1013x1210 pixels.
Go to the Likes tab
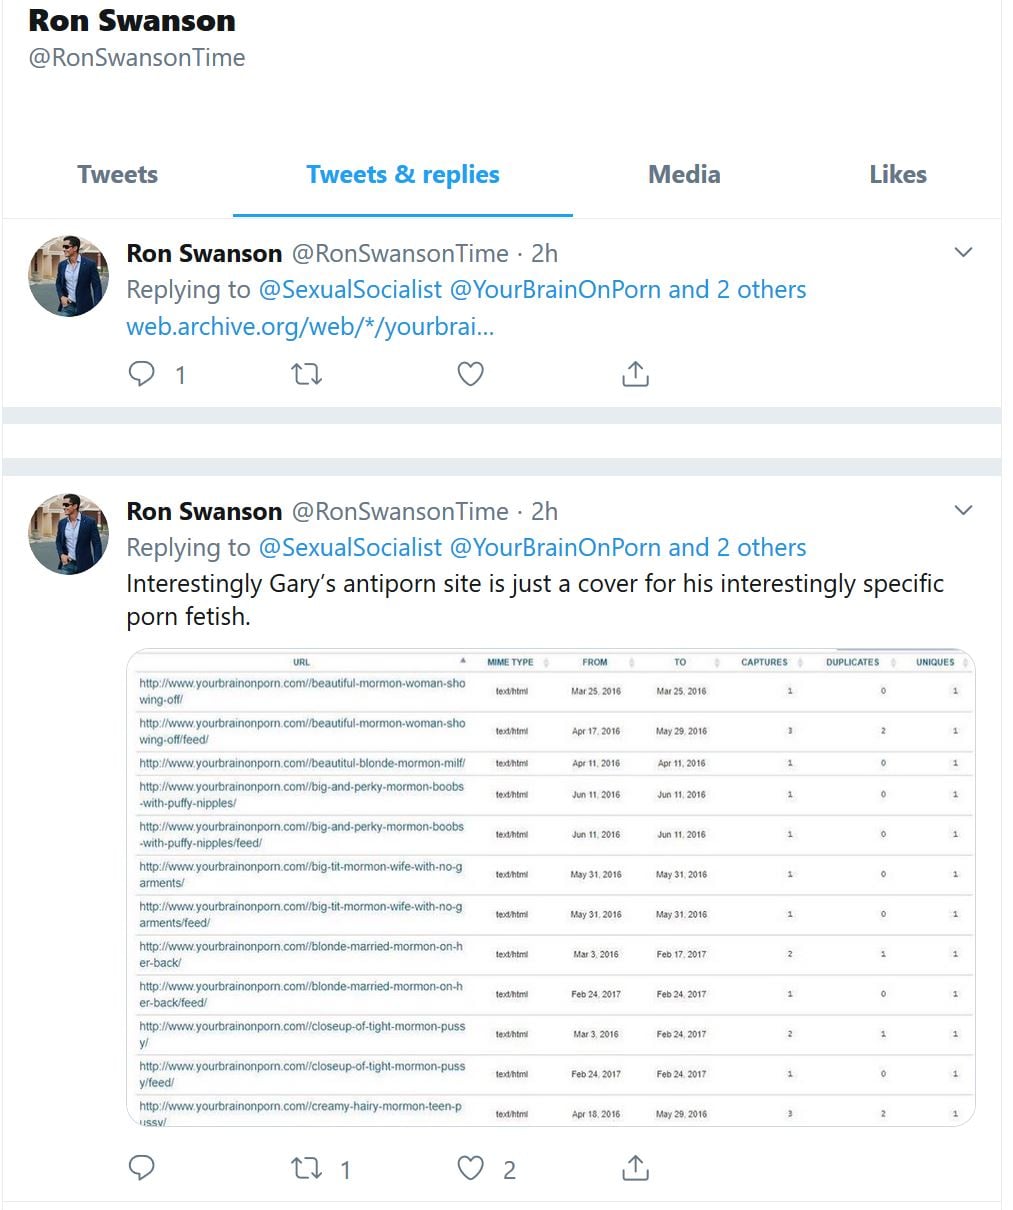point(898,175)
